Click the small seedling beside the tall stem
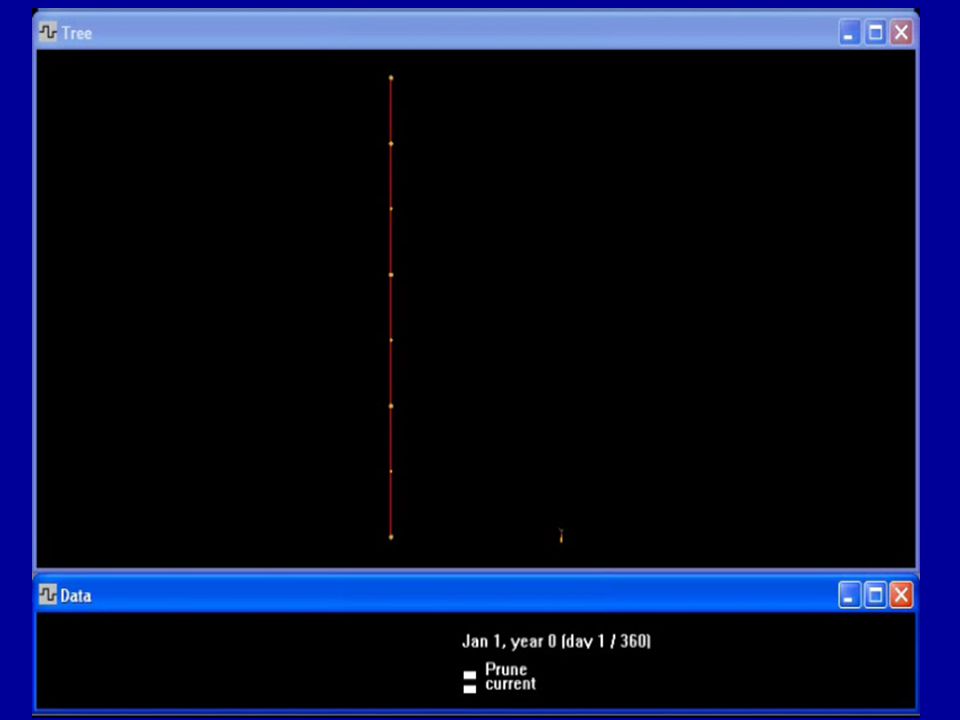This screenshot has width=960, height=720. click(x=561, y=536)
